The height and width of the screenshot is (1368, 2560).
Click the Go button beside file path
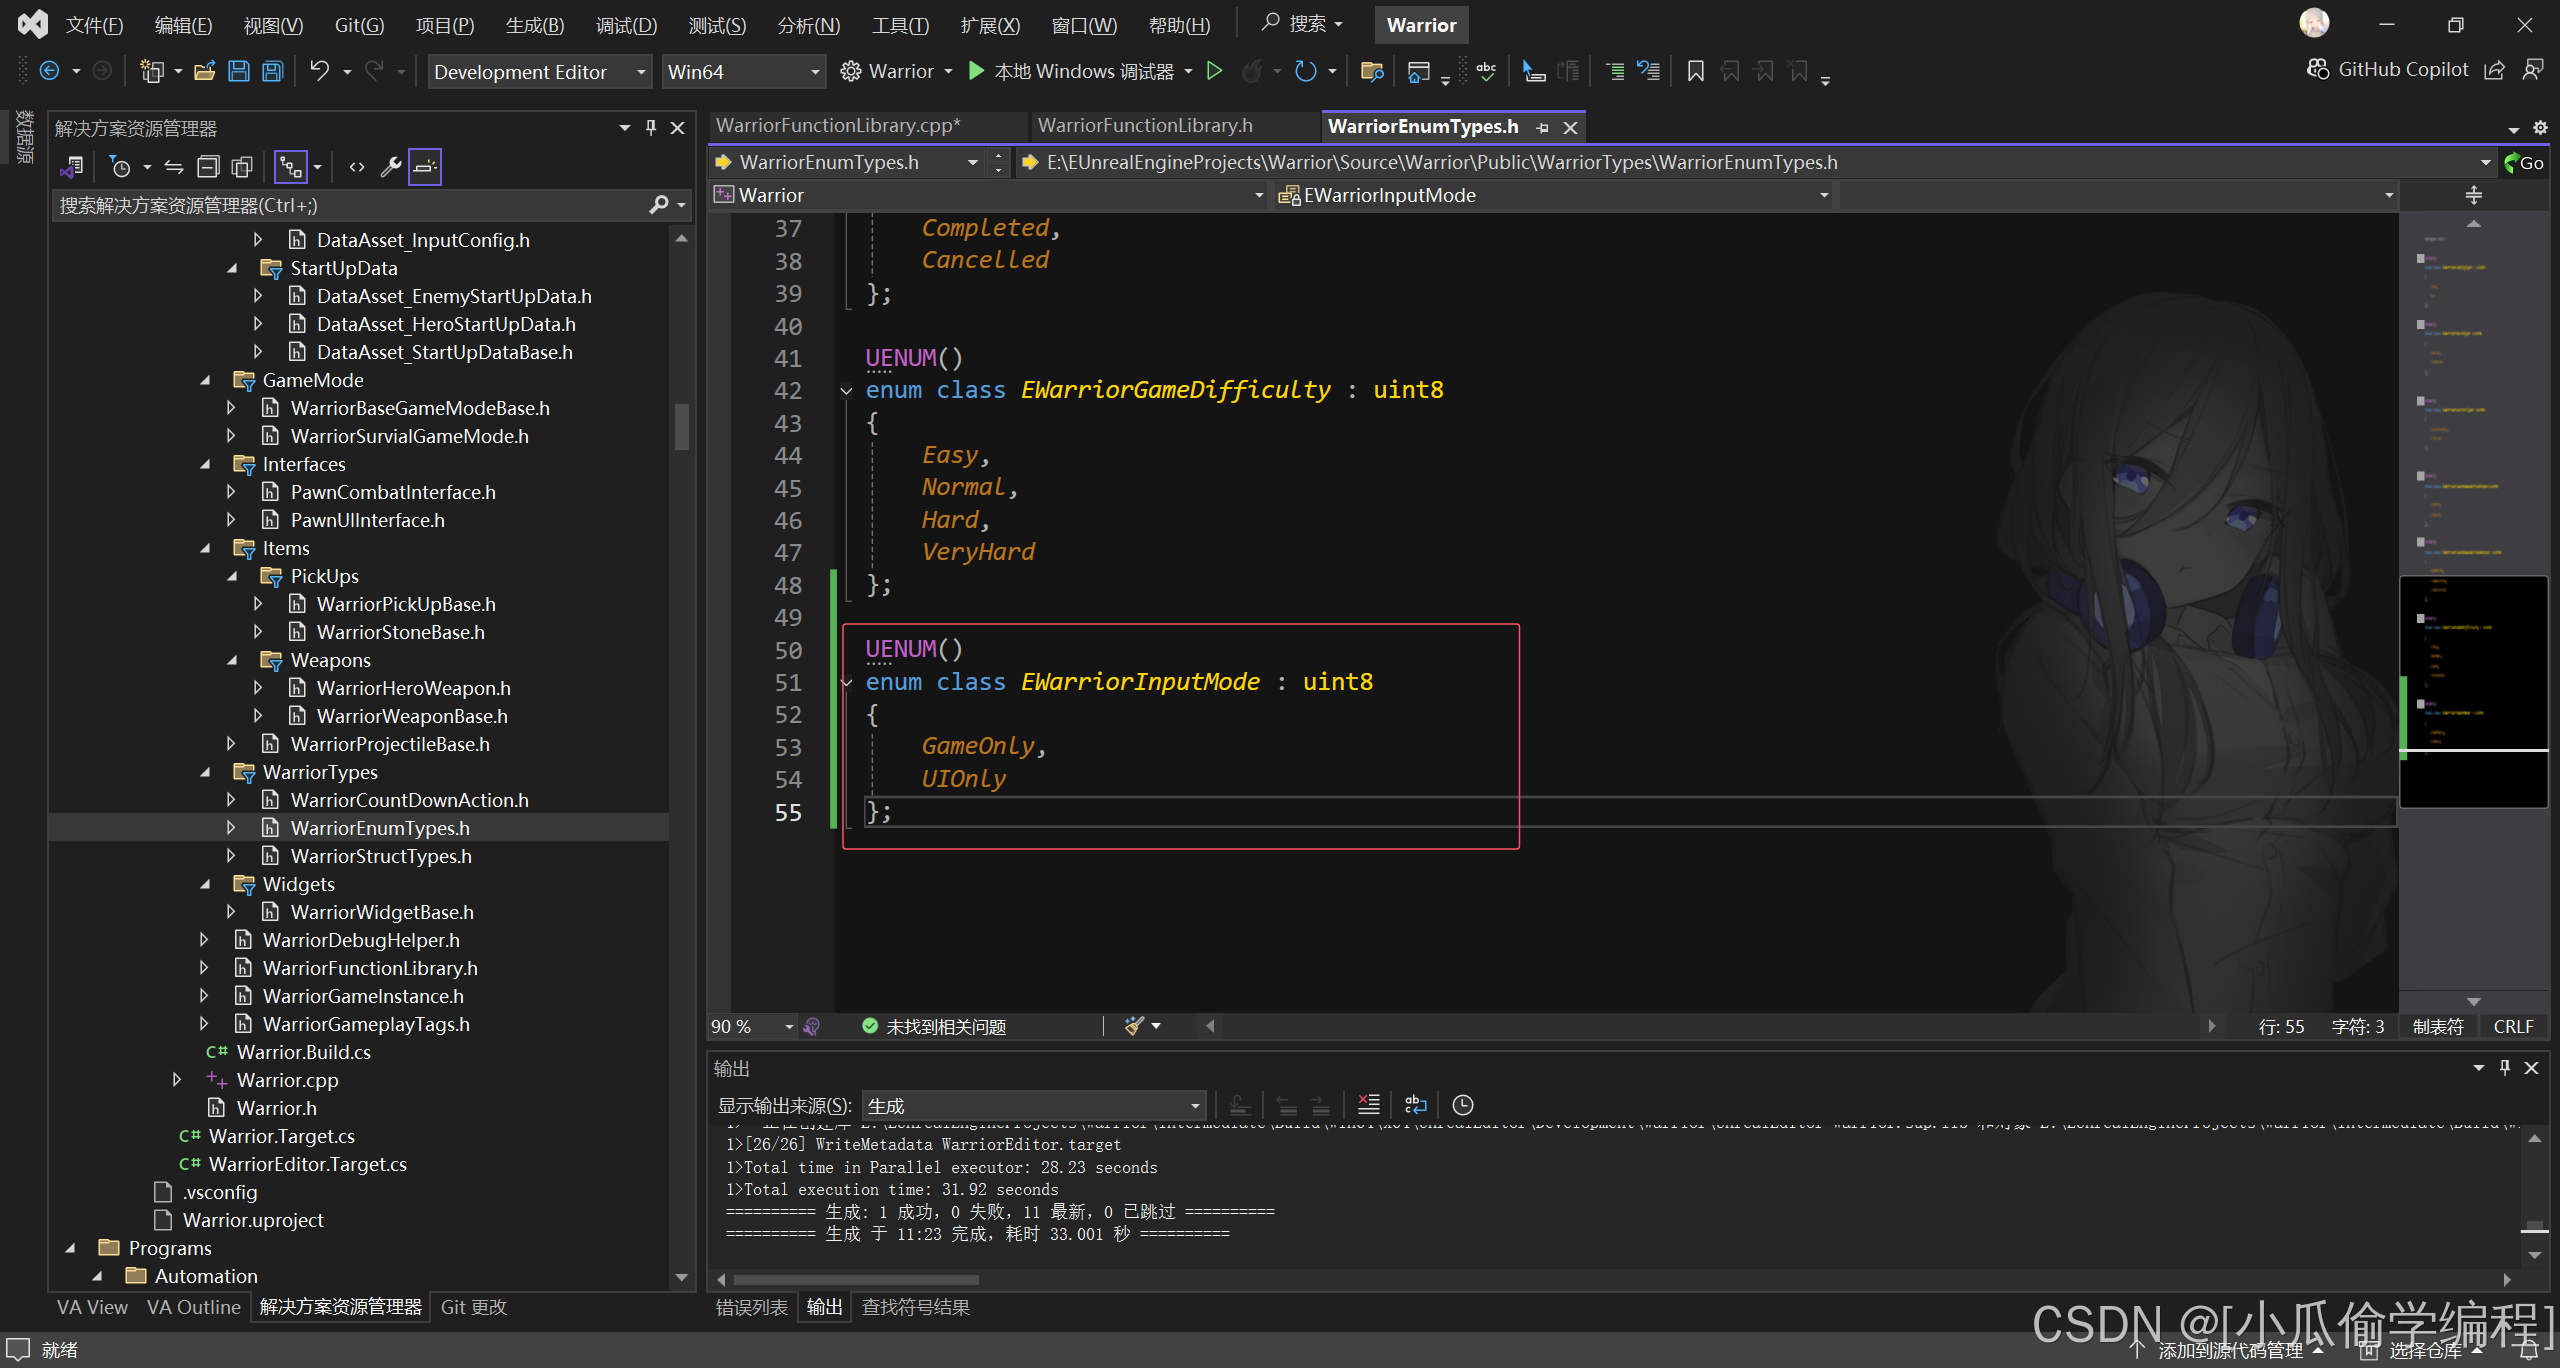(x=2526, y=162)
